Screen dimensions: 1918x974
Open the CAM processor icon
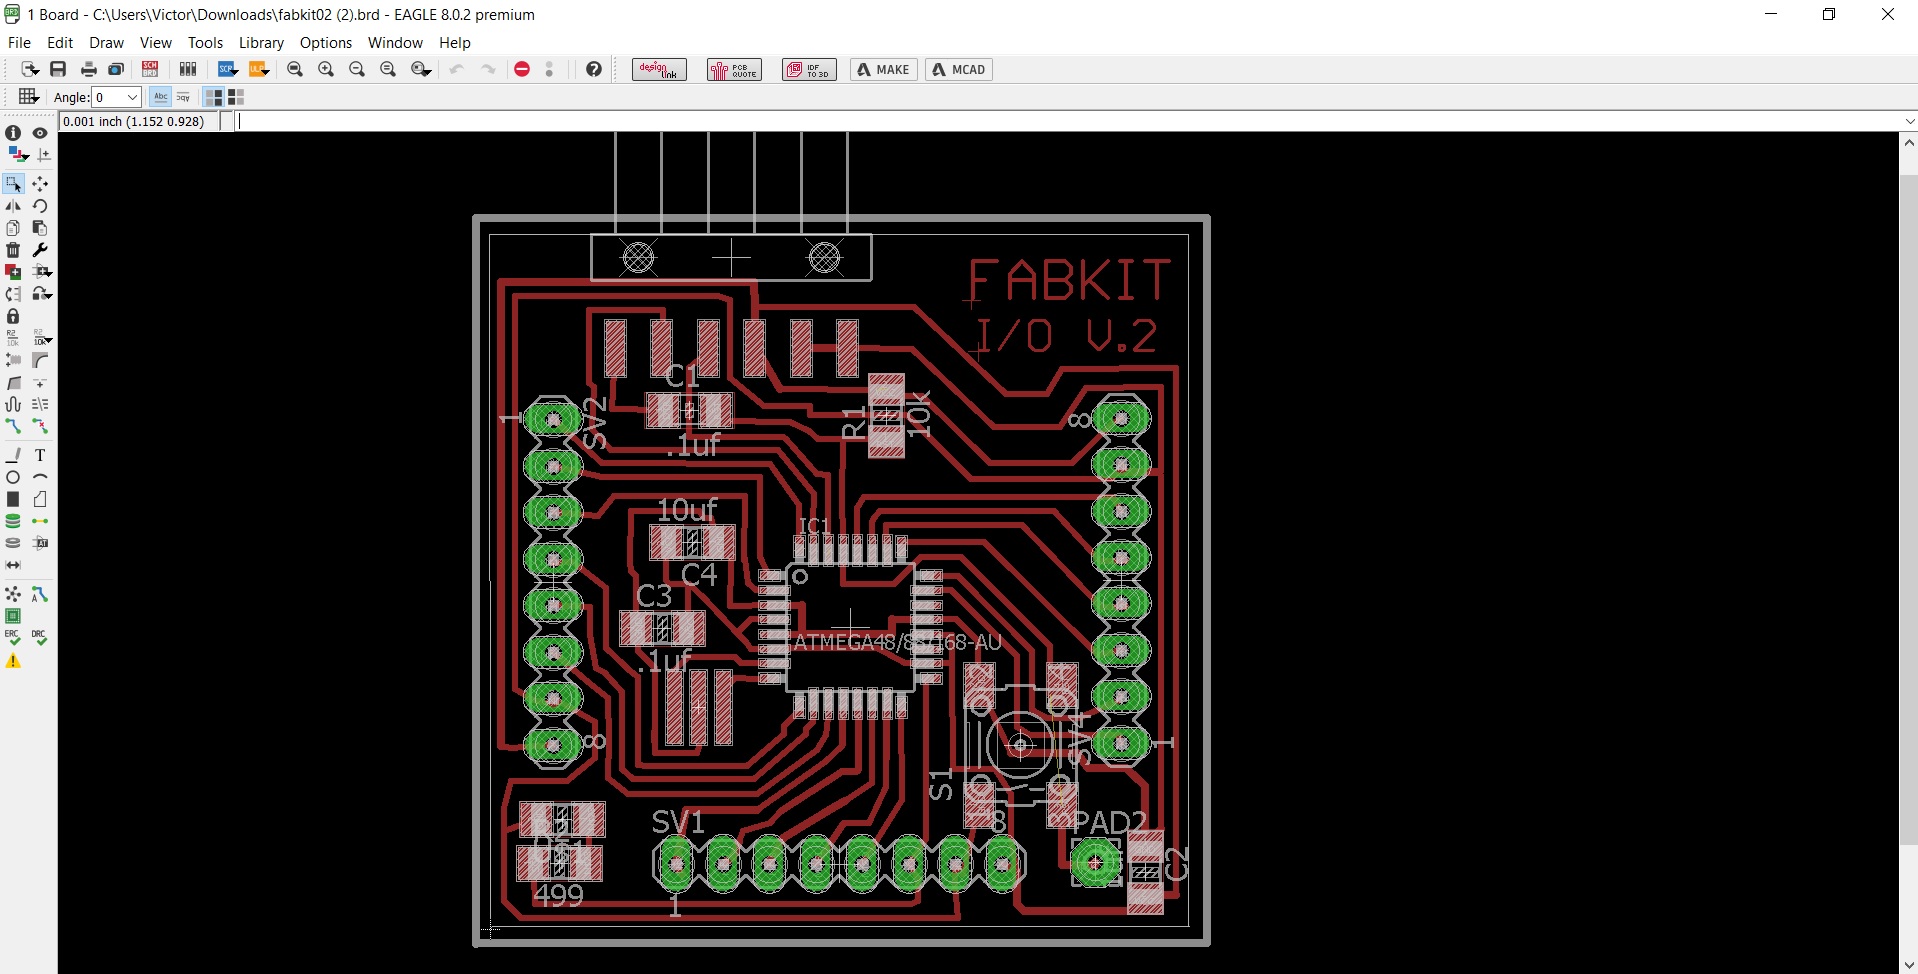(116, 69)
